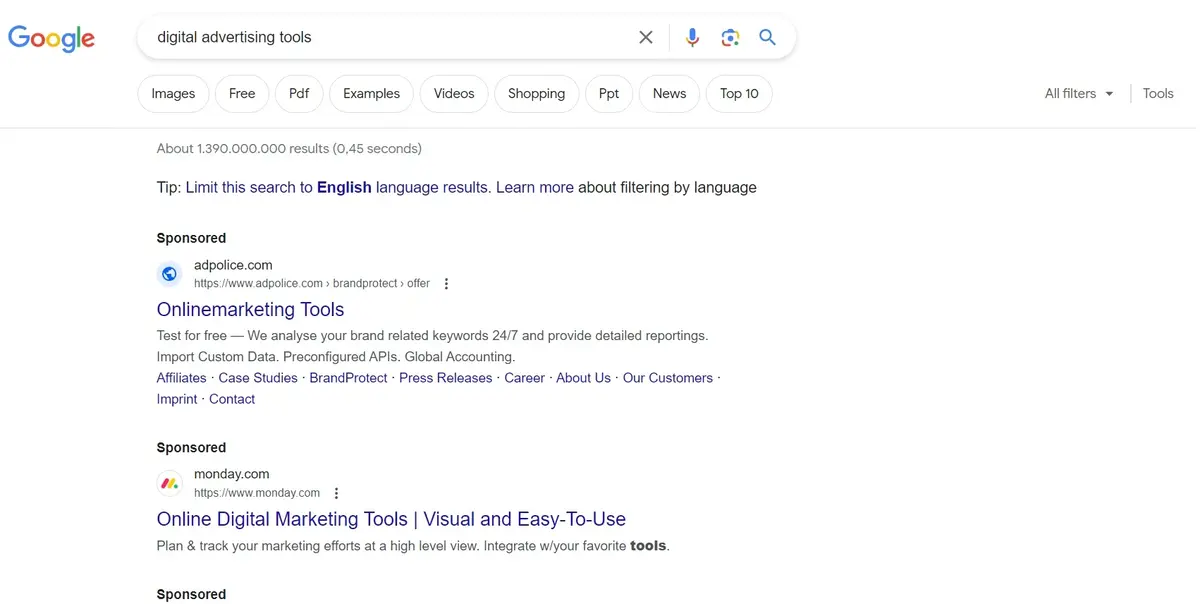Click the monday.com site favicon
The width and height of the screenshot is (1200, 604).
(x=169, y=483)
